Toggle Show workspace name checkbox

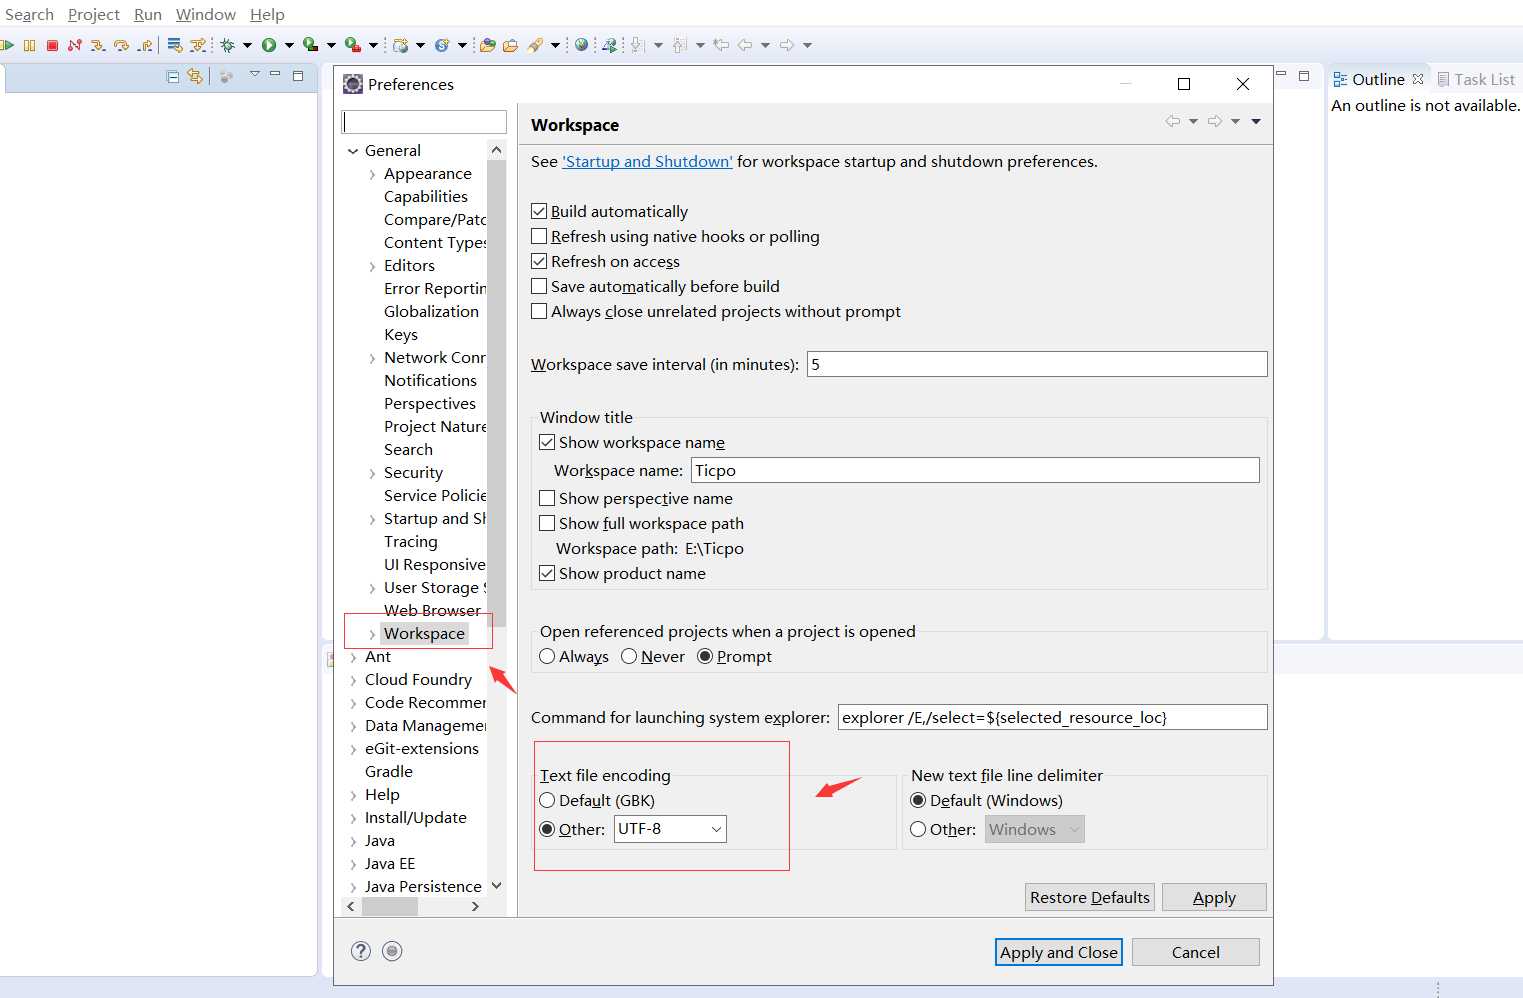547,442
